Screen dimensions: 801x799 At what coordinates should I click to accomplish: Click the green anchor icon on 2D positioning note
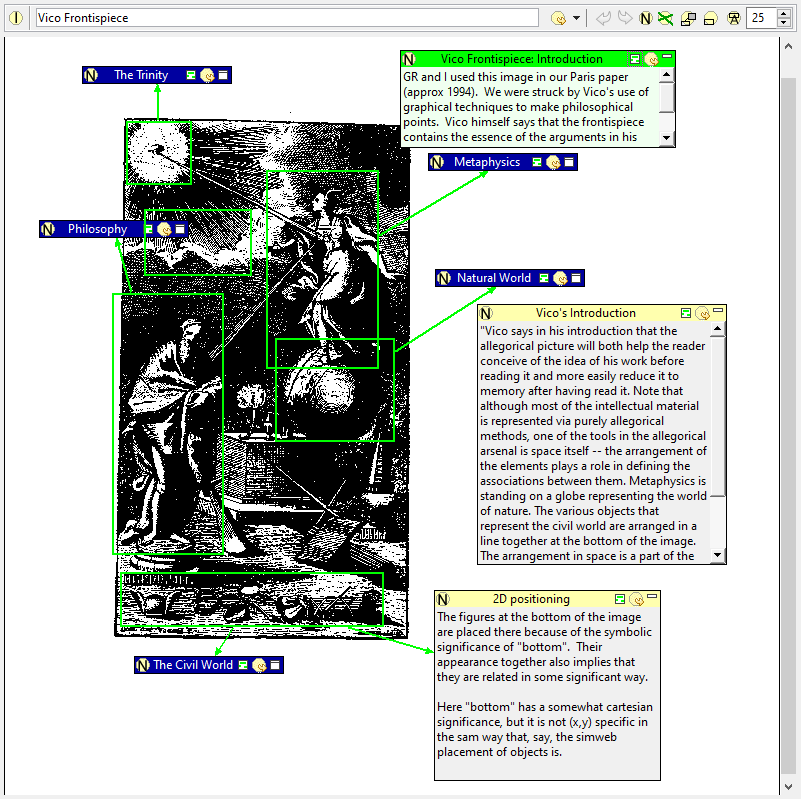pyautogui.click(x=620, y=599)
